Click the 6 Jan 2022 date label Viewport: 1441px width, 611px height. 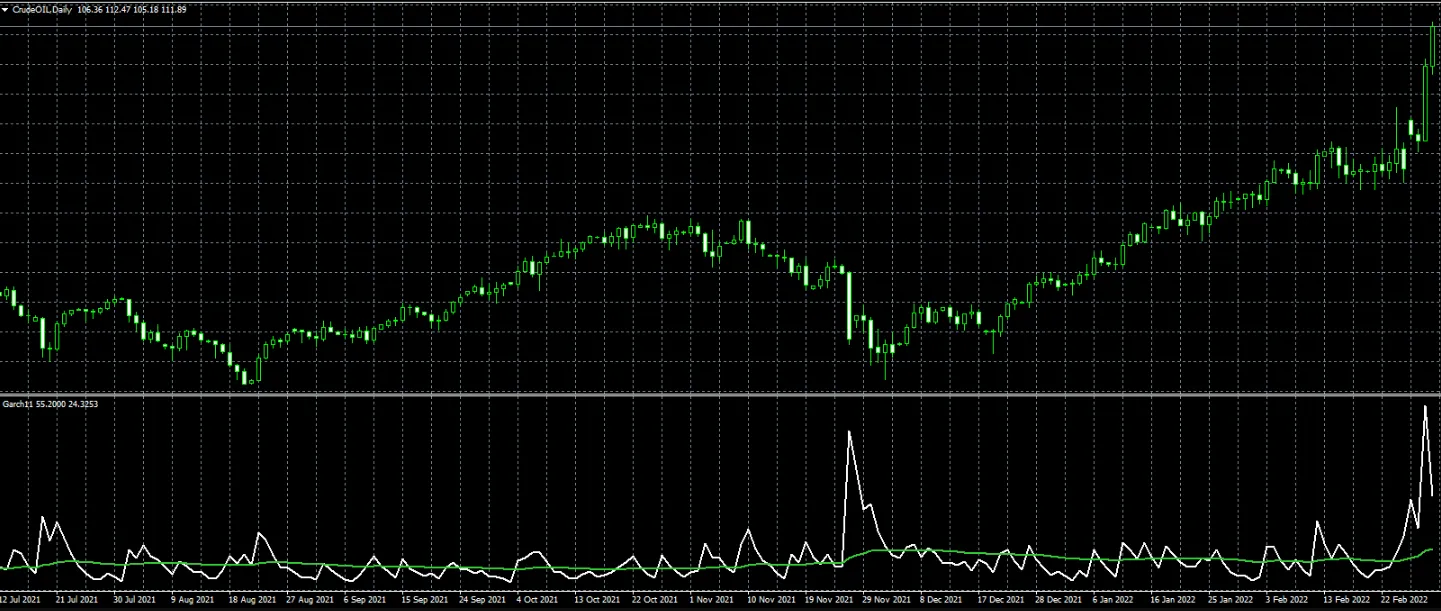coord(1113,601)
